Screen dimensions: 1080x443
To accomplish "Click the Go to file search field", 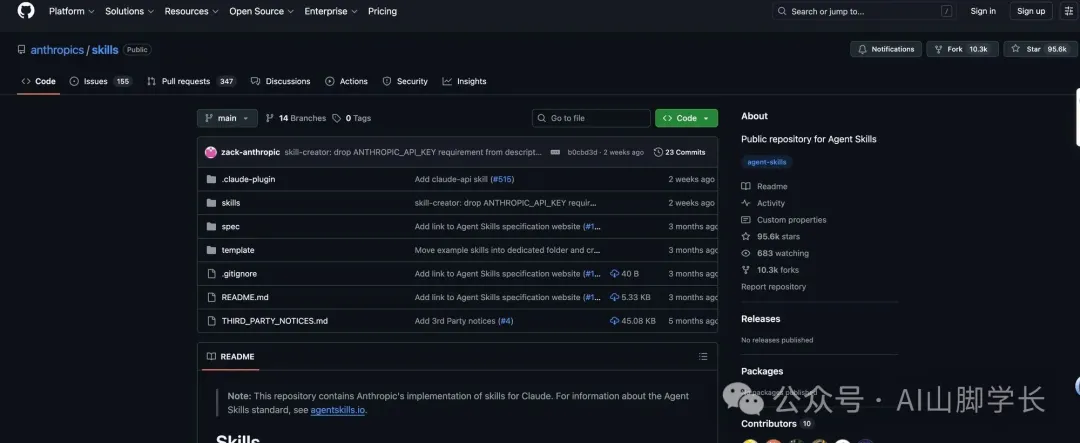I will [x=590, y=118].
